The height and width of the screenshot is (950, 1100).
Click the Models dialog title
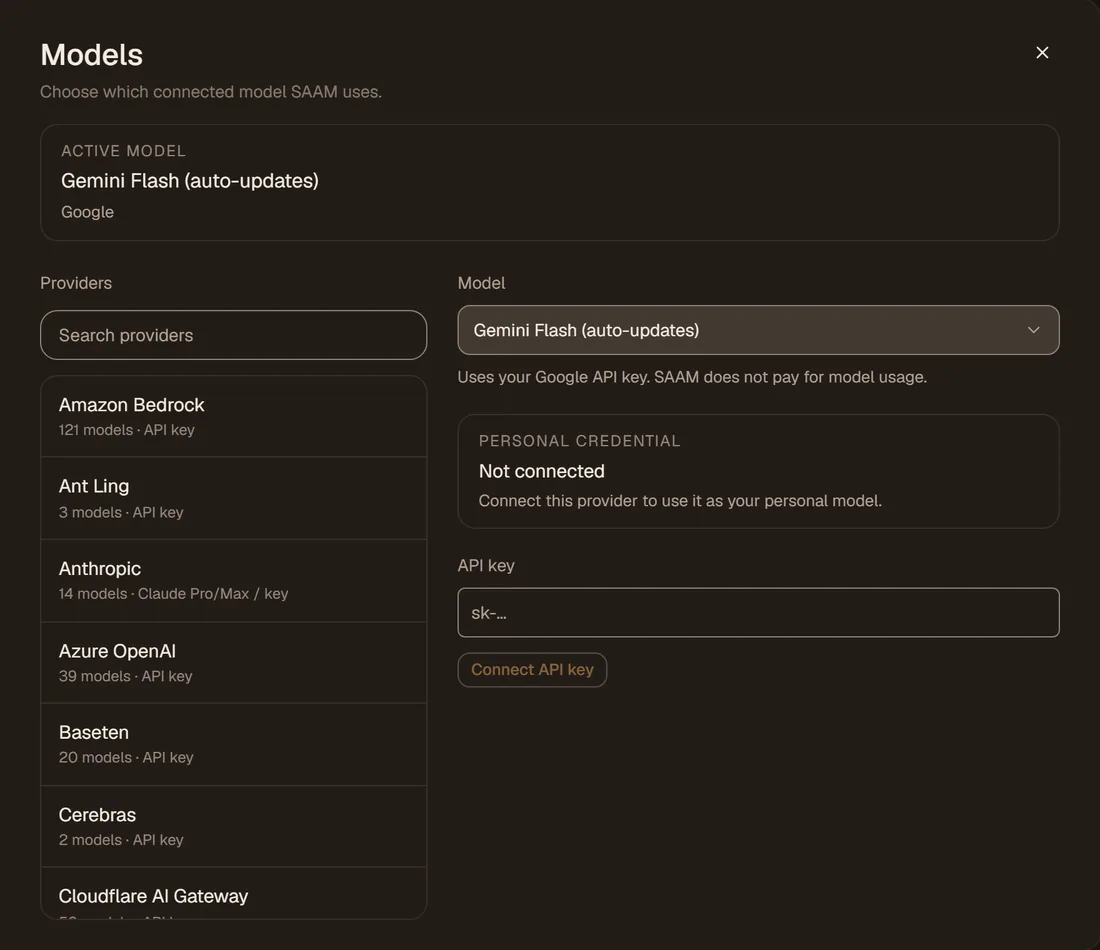click(91, 55)
